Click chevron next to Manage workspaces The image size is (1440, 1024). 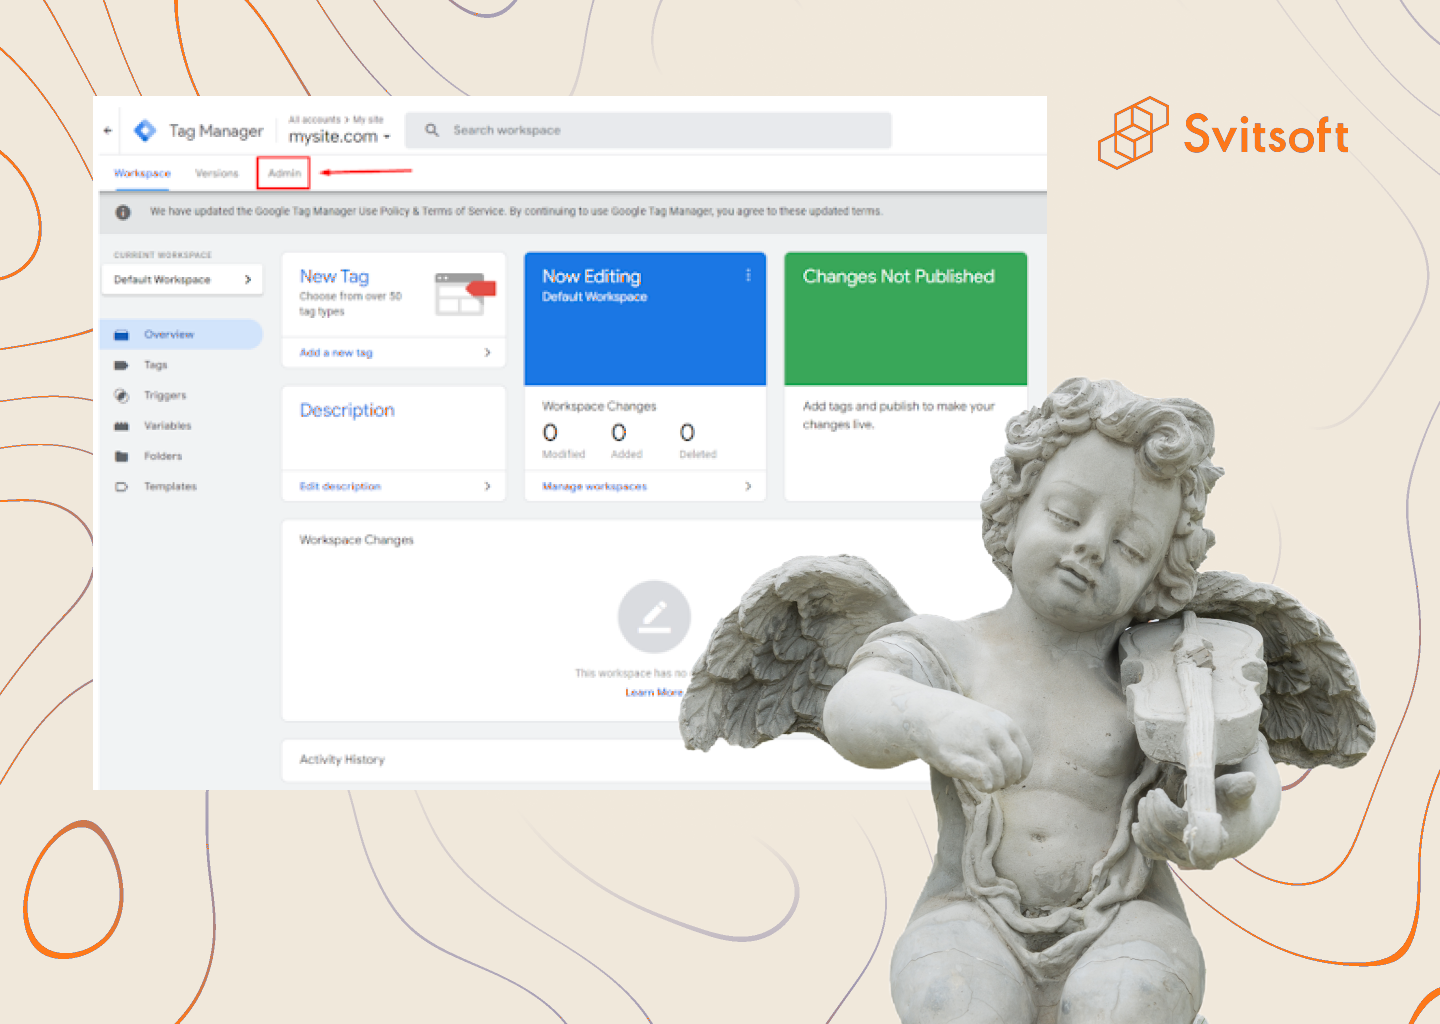[748, 486]
